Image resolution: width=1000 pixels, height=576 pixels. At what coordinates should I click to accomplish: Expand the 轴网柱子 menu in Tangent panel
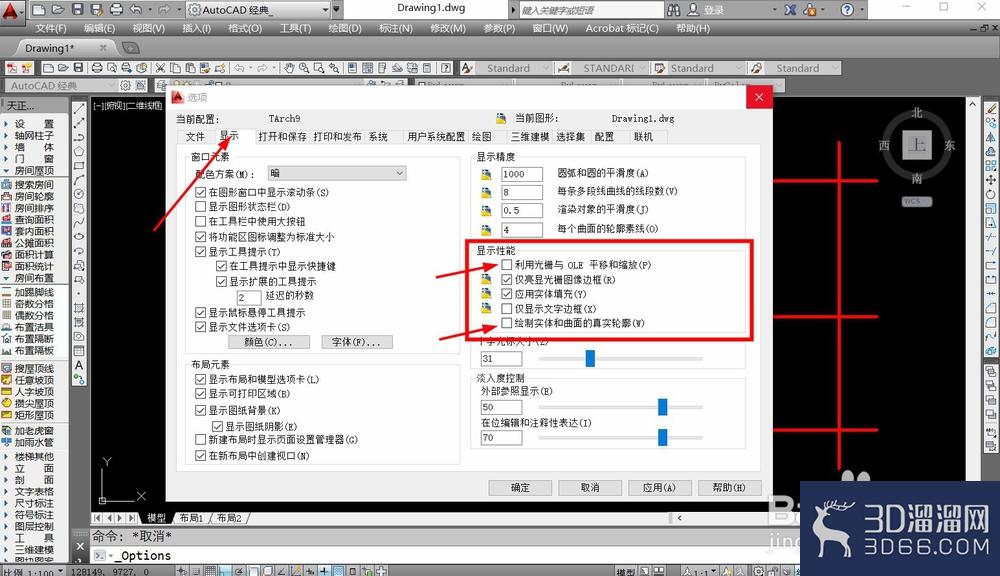click(28, 135)
